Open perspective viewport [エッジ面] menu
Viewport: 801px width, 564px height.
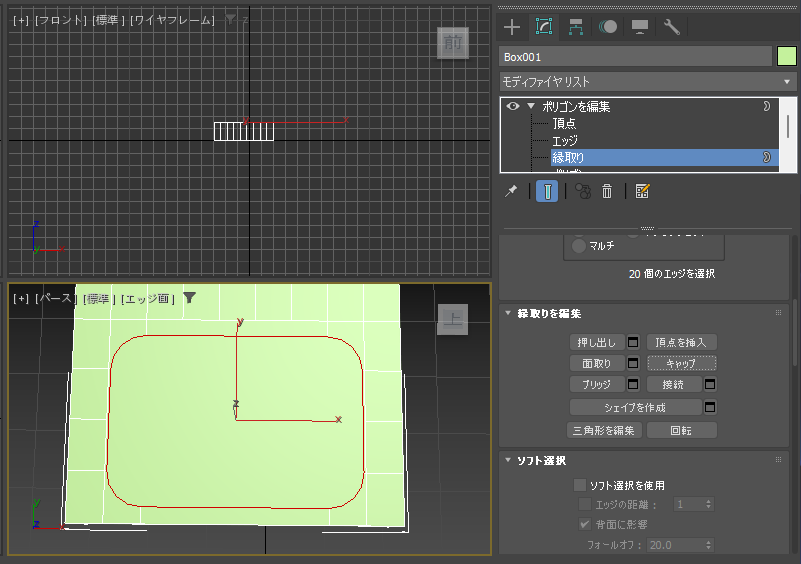click(148, 298)
